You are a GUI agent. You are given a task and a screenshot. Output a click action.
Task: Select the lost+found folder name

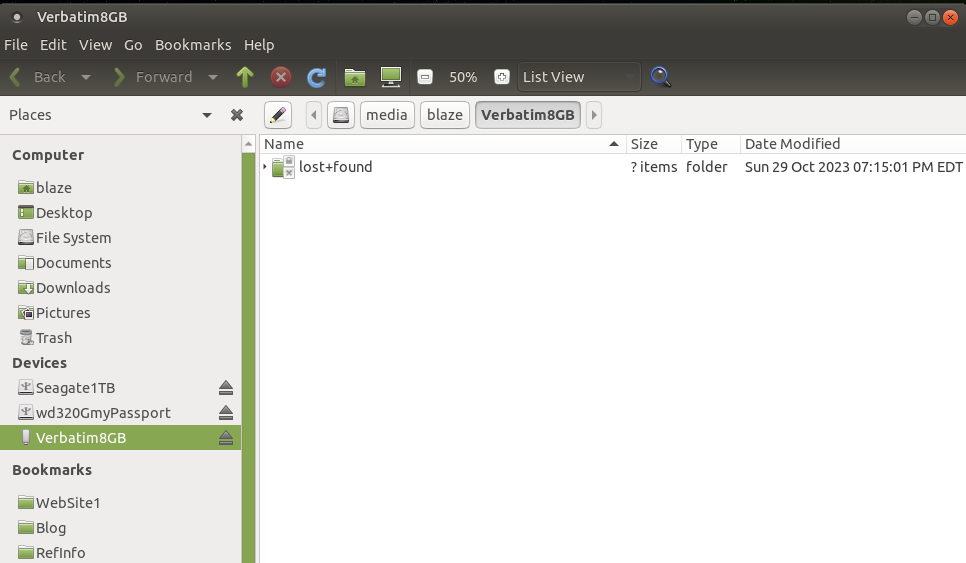point(336,167)
